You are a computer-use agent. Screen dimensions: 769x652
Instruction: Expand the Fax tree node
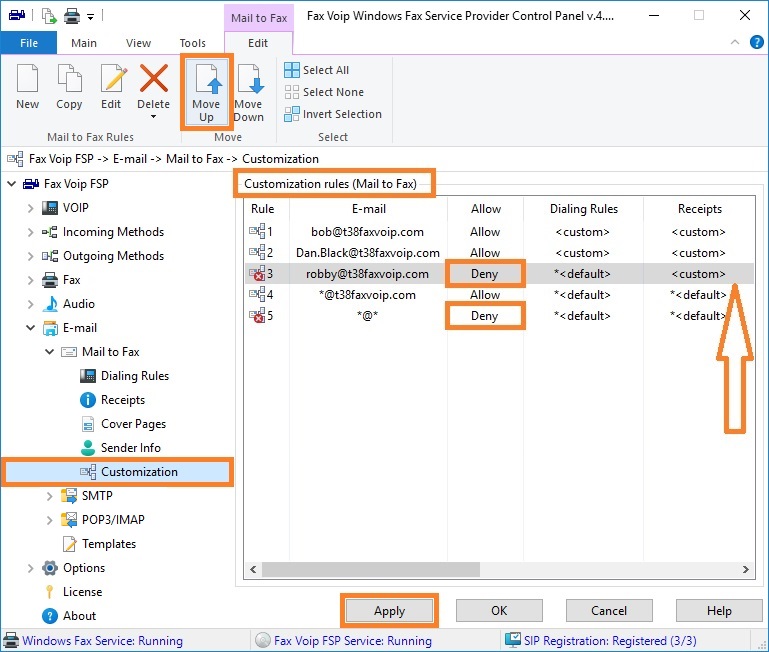click(30, 280)
